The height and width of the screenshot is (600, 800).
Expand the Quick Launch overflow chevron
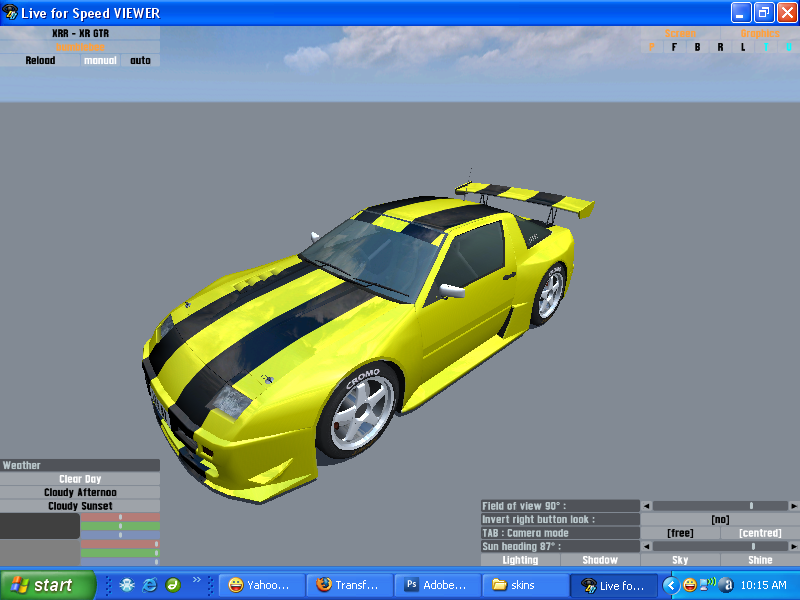click(196, 580)
